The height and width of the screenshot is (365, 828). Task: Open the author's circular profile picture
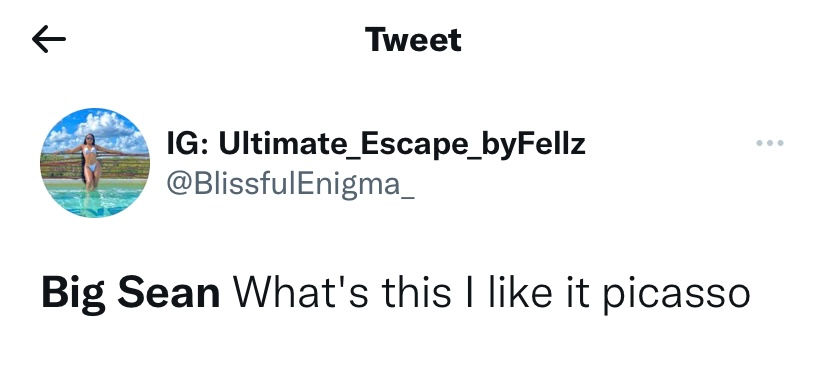tap(95, 163)
